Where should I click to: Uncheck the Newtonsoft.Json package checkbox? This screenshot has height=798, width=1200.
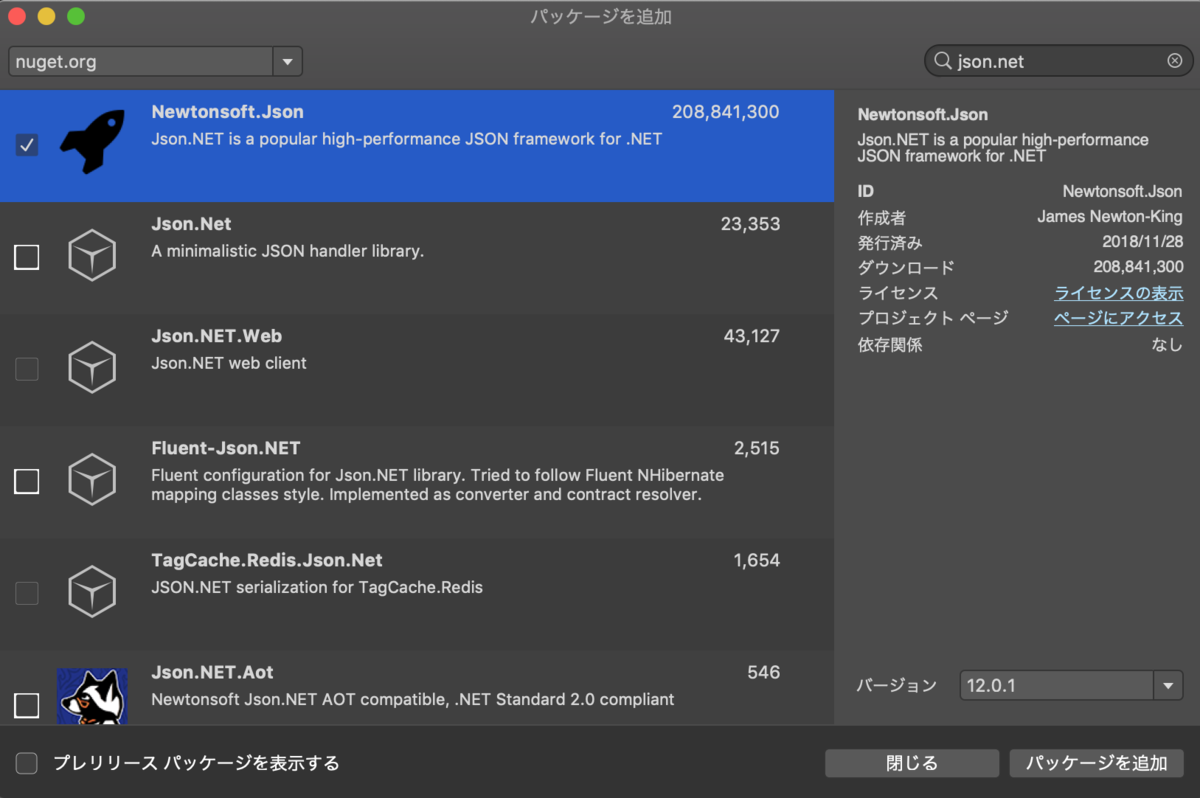click(x=26, y=145)
